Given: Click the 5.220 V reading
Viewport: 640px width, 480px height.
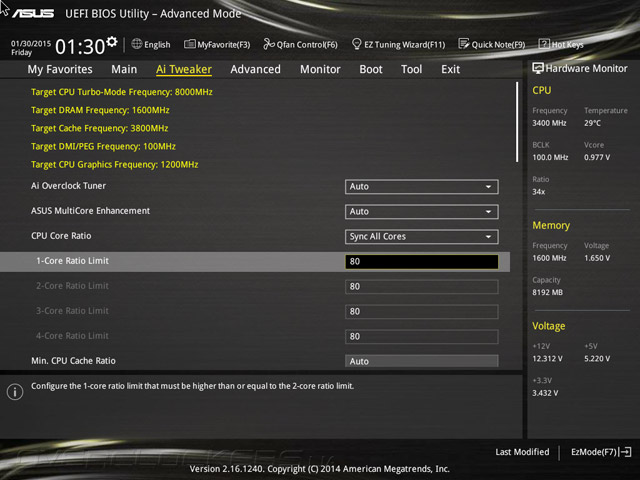Looking at the screenshot, I should [x=597, y=358].
